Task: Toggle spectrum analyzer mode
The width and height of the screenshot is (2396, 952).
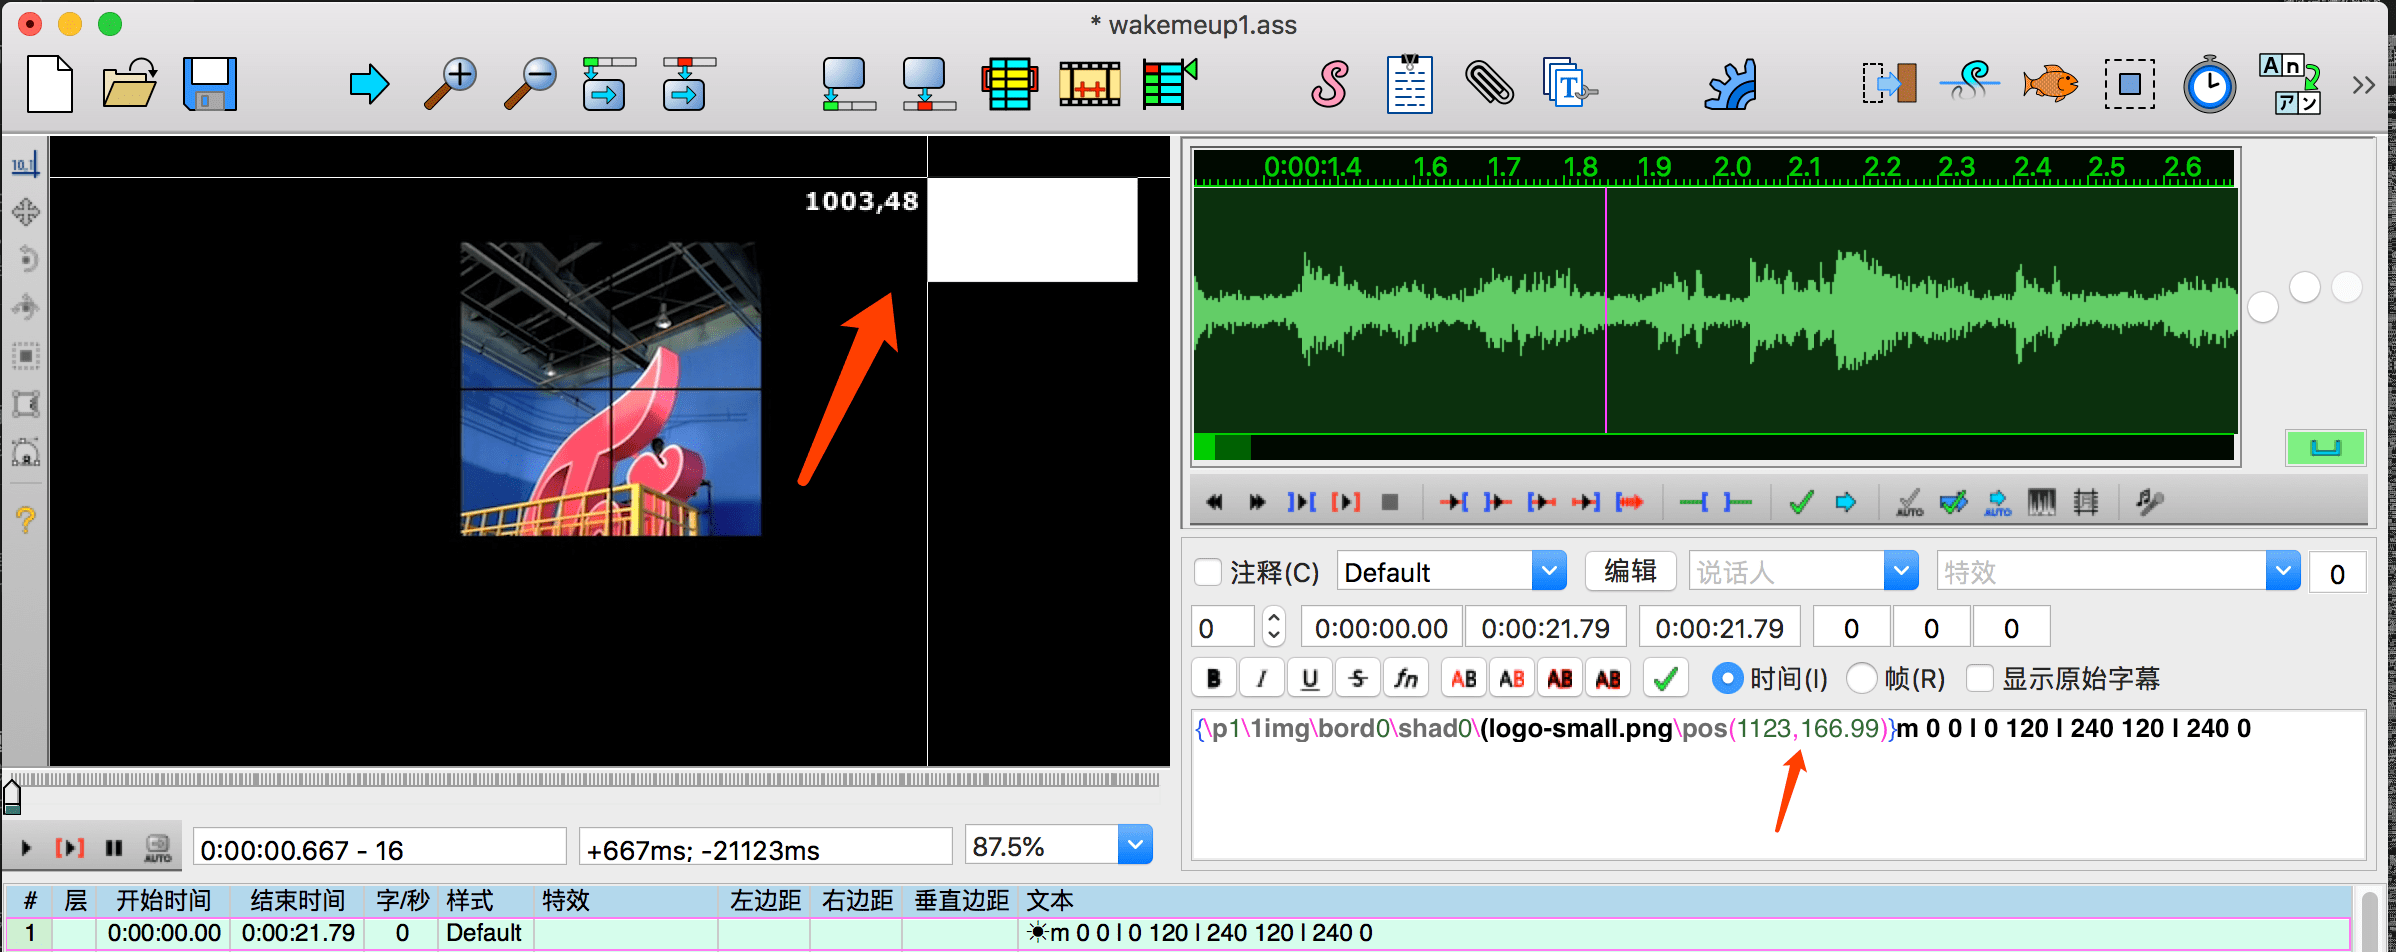Action: coord(2042,502)
